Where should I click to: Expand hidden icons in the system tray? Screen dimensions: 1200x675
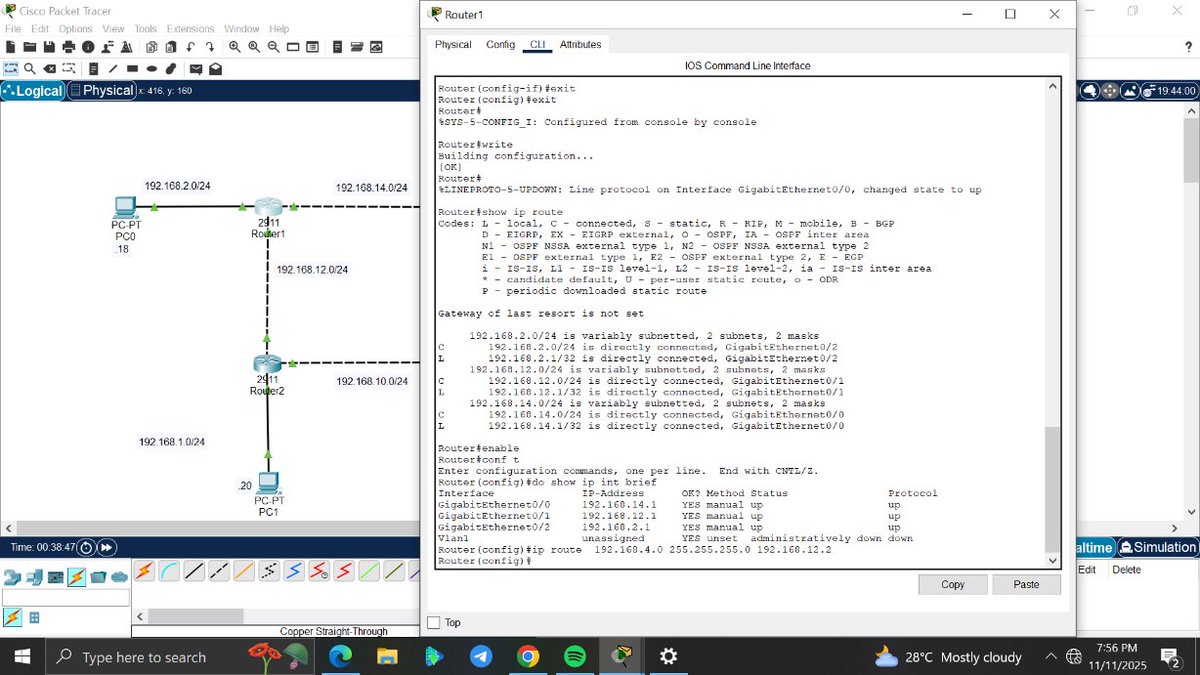coord(1049,657)
